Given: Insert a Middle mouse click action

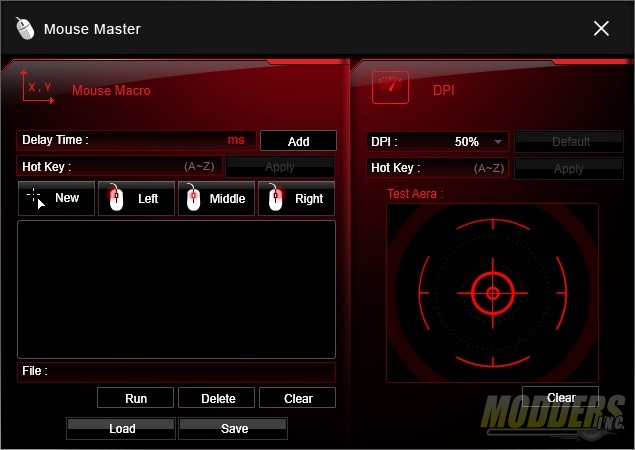Looking at the screenshot, I should (217, 198).
